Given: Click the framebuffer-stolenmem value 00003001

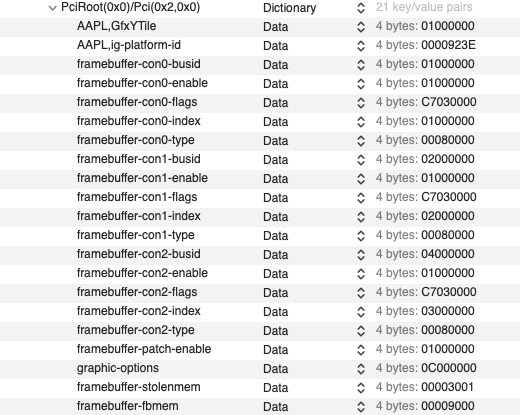Looking at the screenshot, I should [448, 387].
